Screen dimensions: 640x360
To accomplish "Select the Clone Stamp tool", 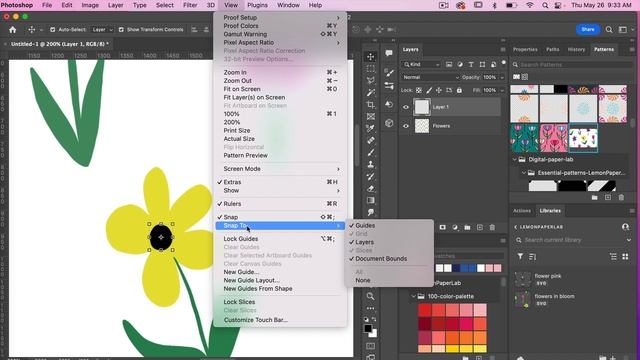I will tap(371, 164).
